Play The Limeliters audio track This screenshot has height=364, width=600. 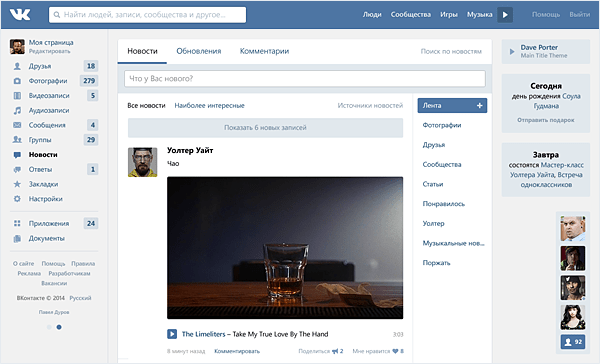(x=172, y=334)
